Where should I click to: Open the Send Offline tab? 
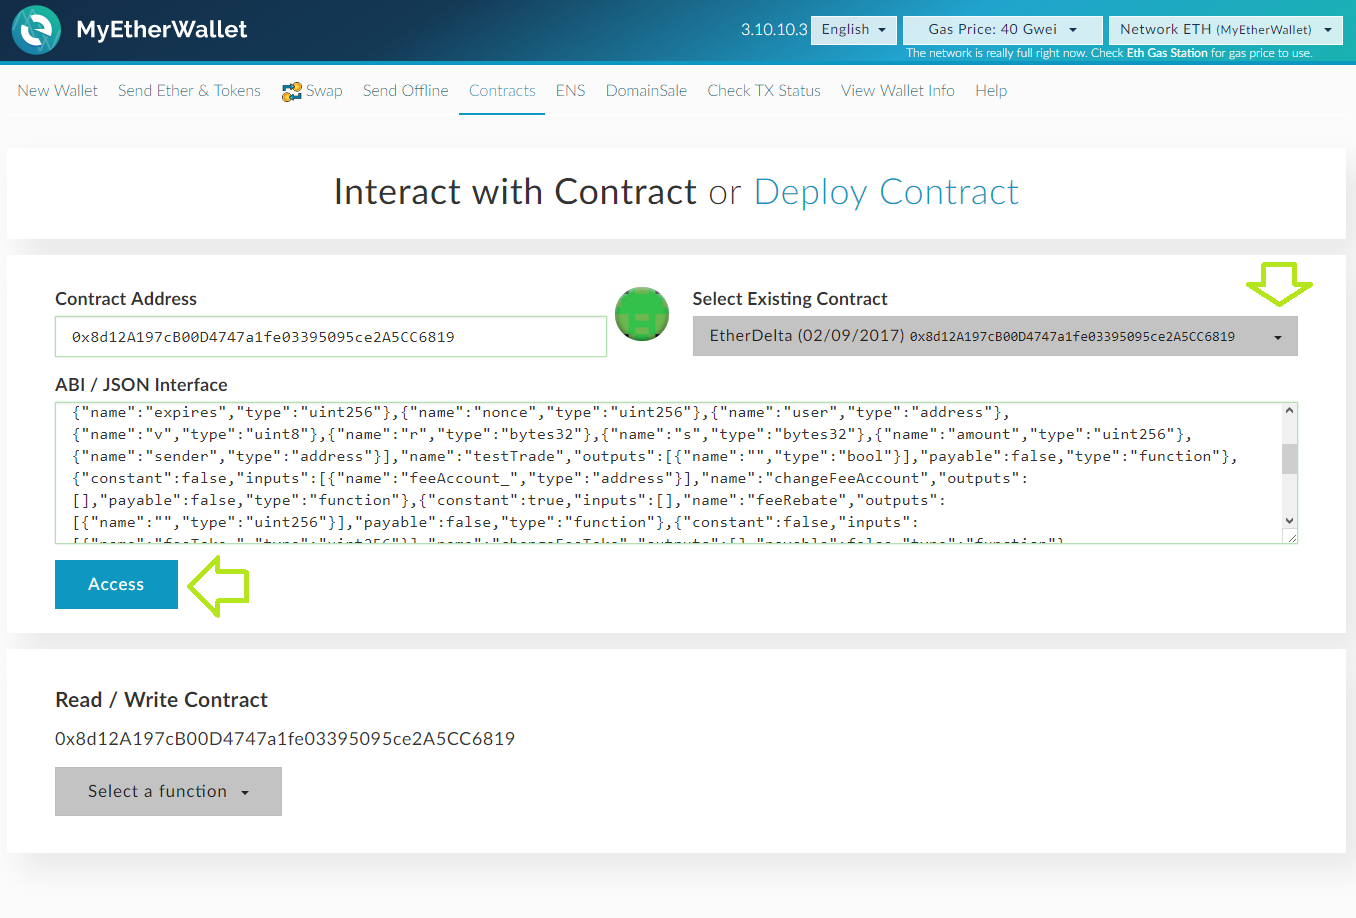(x=405, y=91)
